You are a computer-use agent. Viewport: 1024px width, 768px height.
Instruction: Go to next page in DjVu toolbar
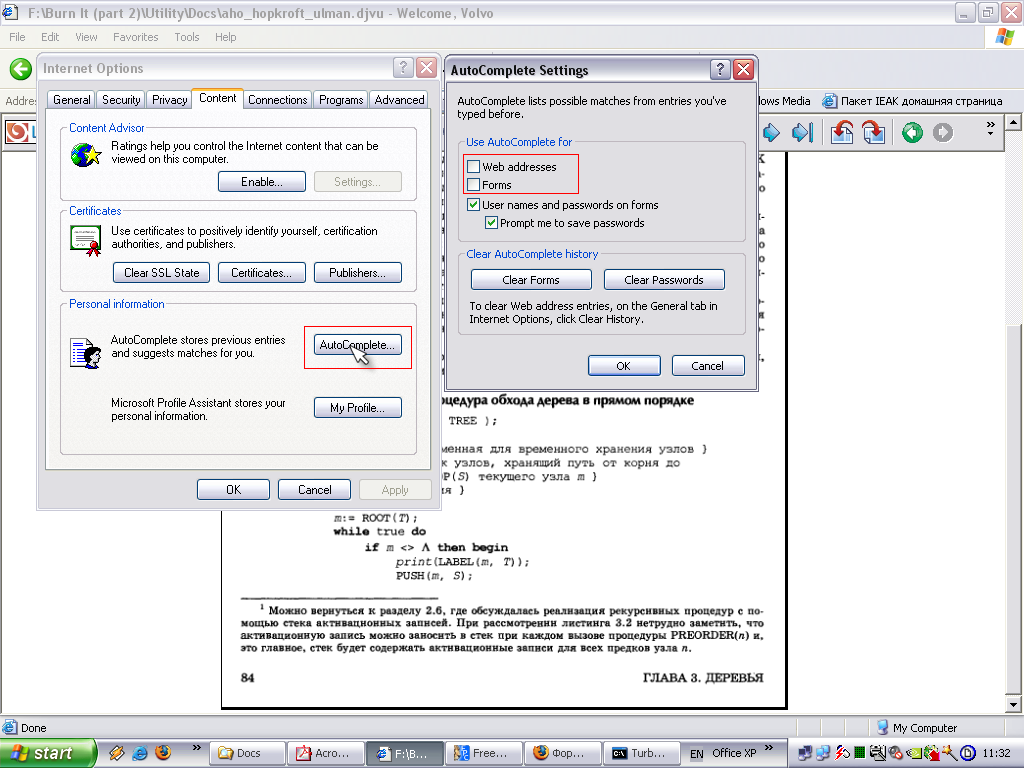click(771, 132)
